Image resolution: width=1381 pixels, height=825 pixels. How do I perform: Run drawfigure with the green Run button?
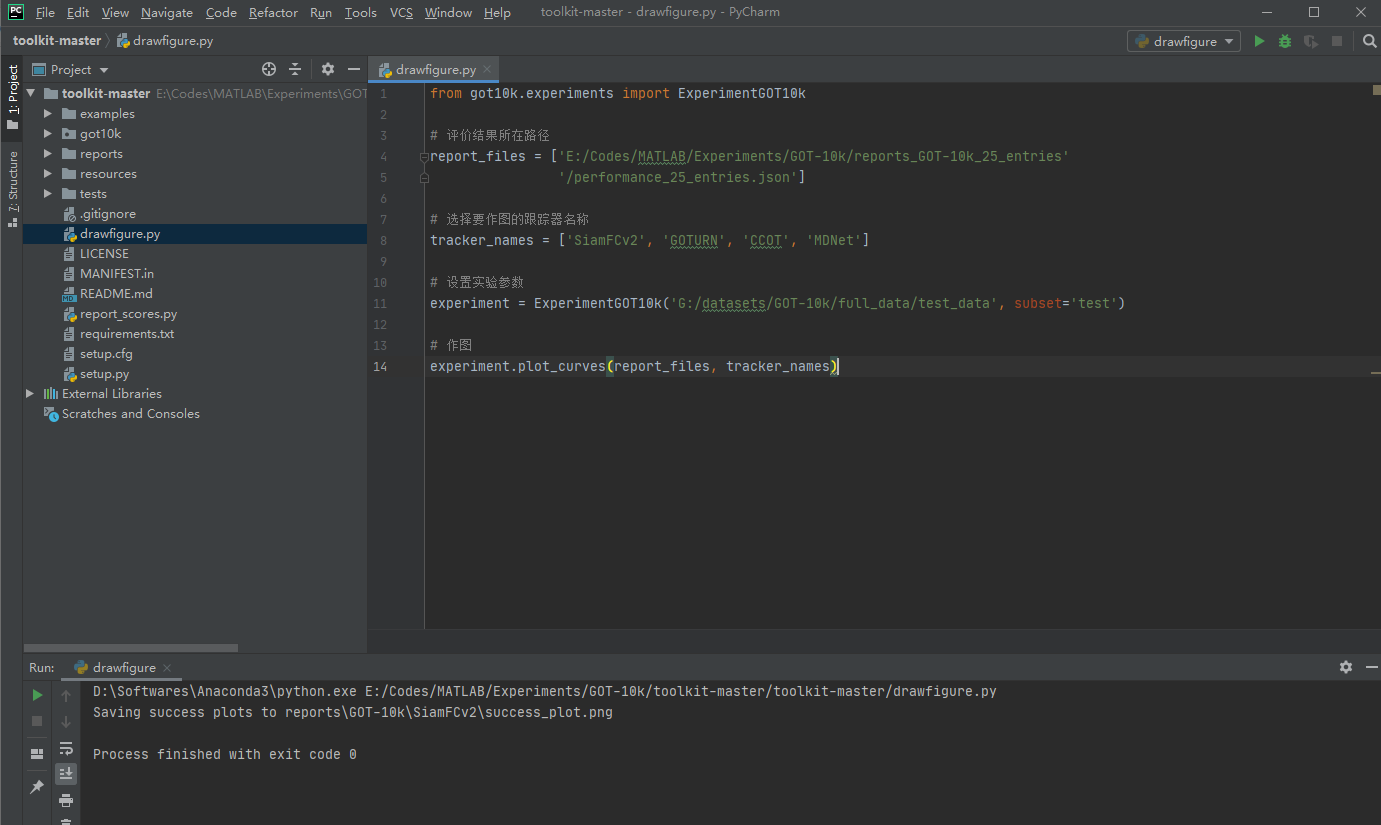[x=1259, y=41]
